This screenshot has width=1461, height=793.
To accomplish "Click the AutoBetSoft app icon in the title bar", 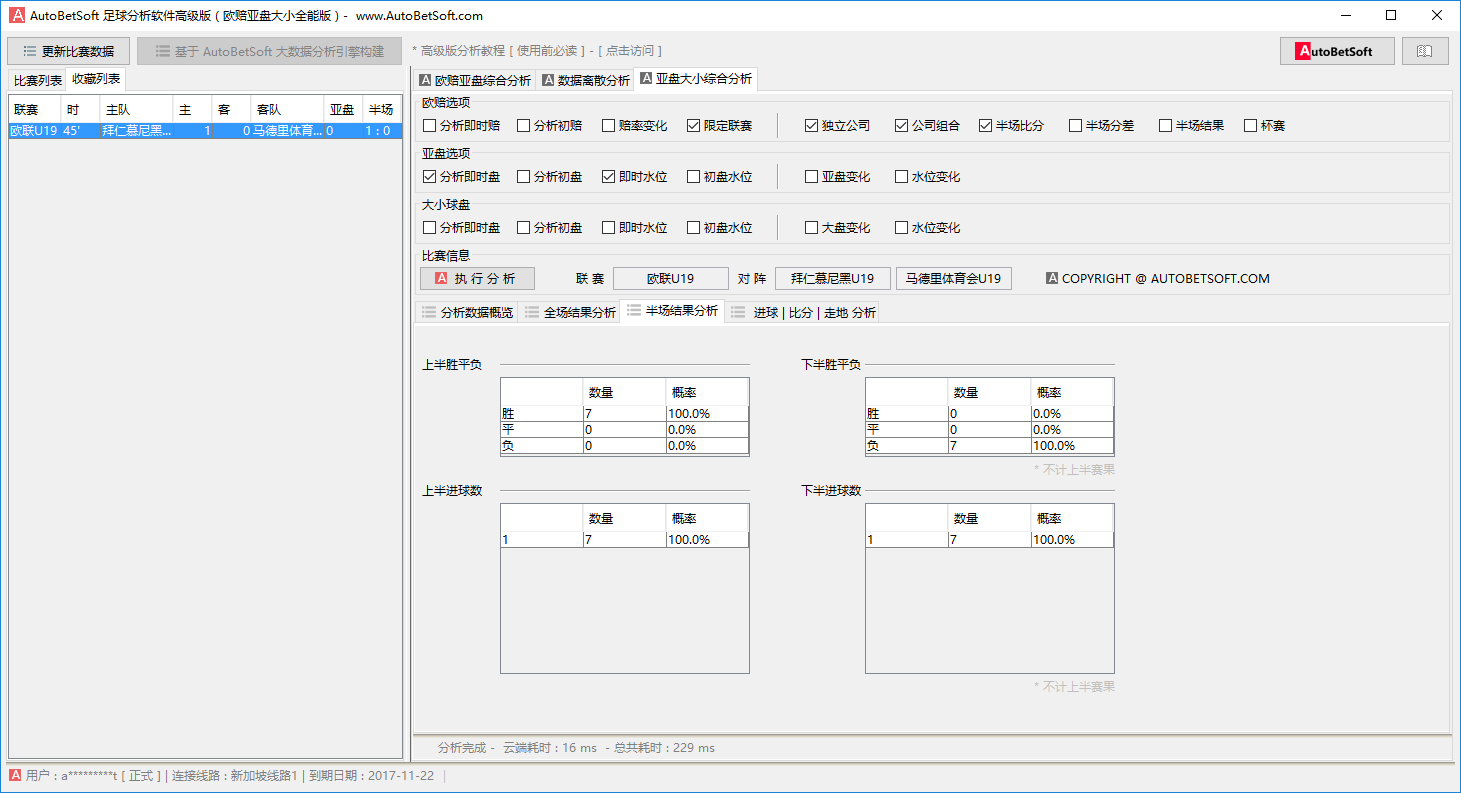I will pyautogui.click(x=16, y=15).
